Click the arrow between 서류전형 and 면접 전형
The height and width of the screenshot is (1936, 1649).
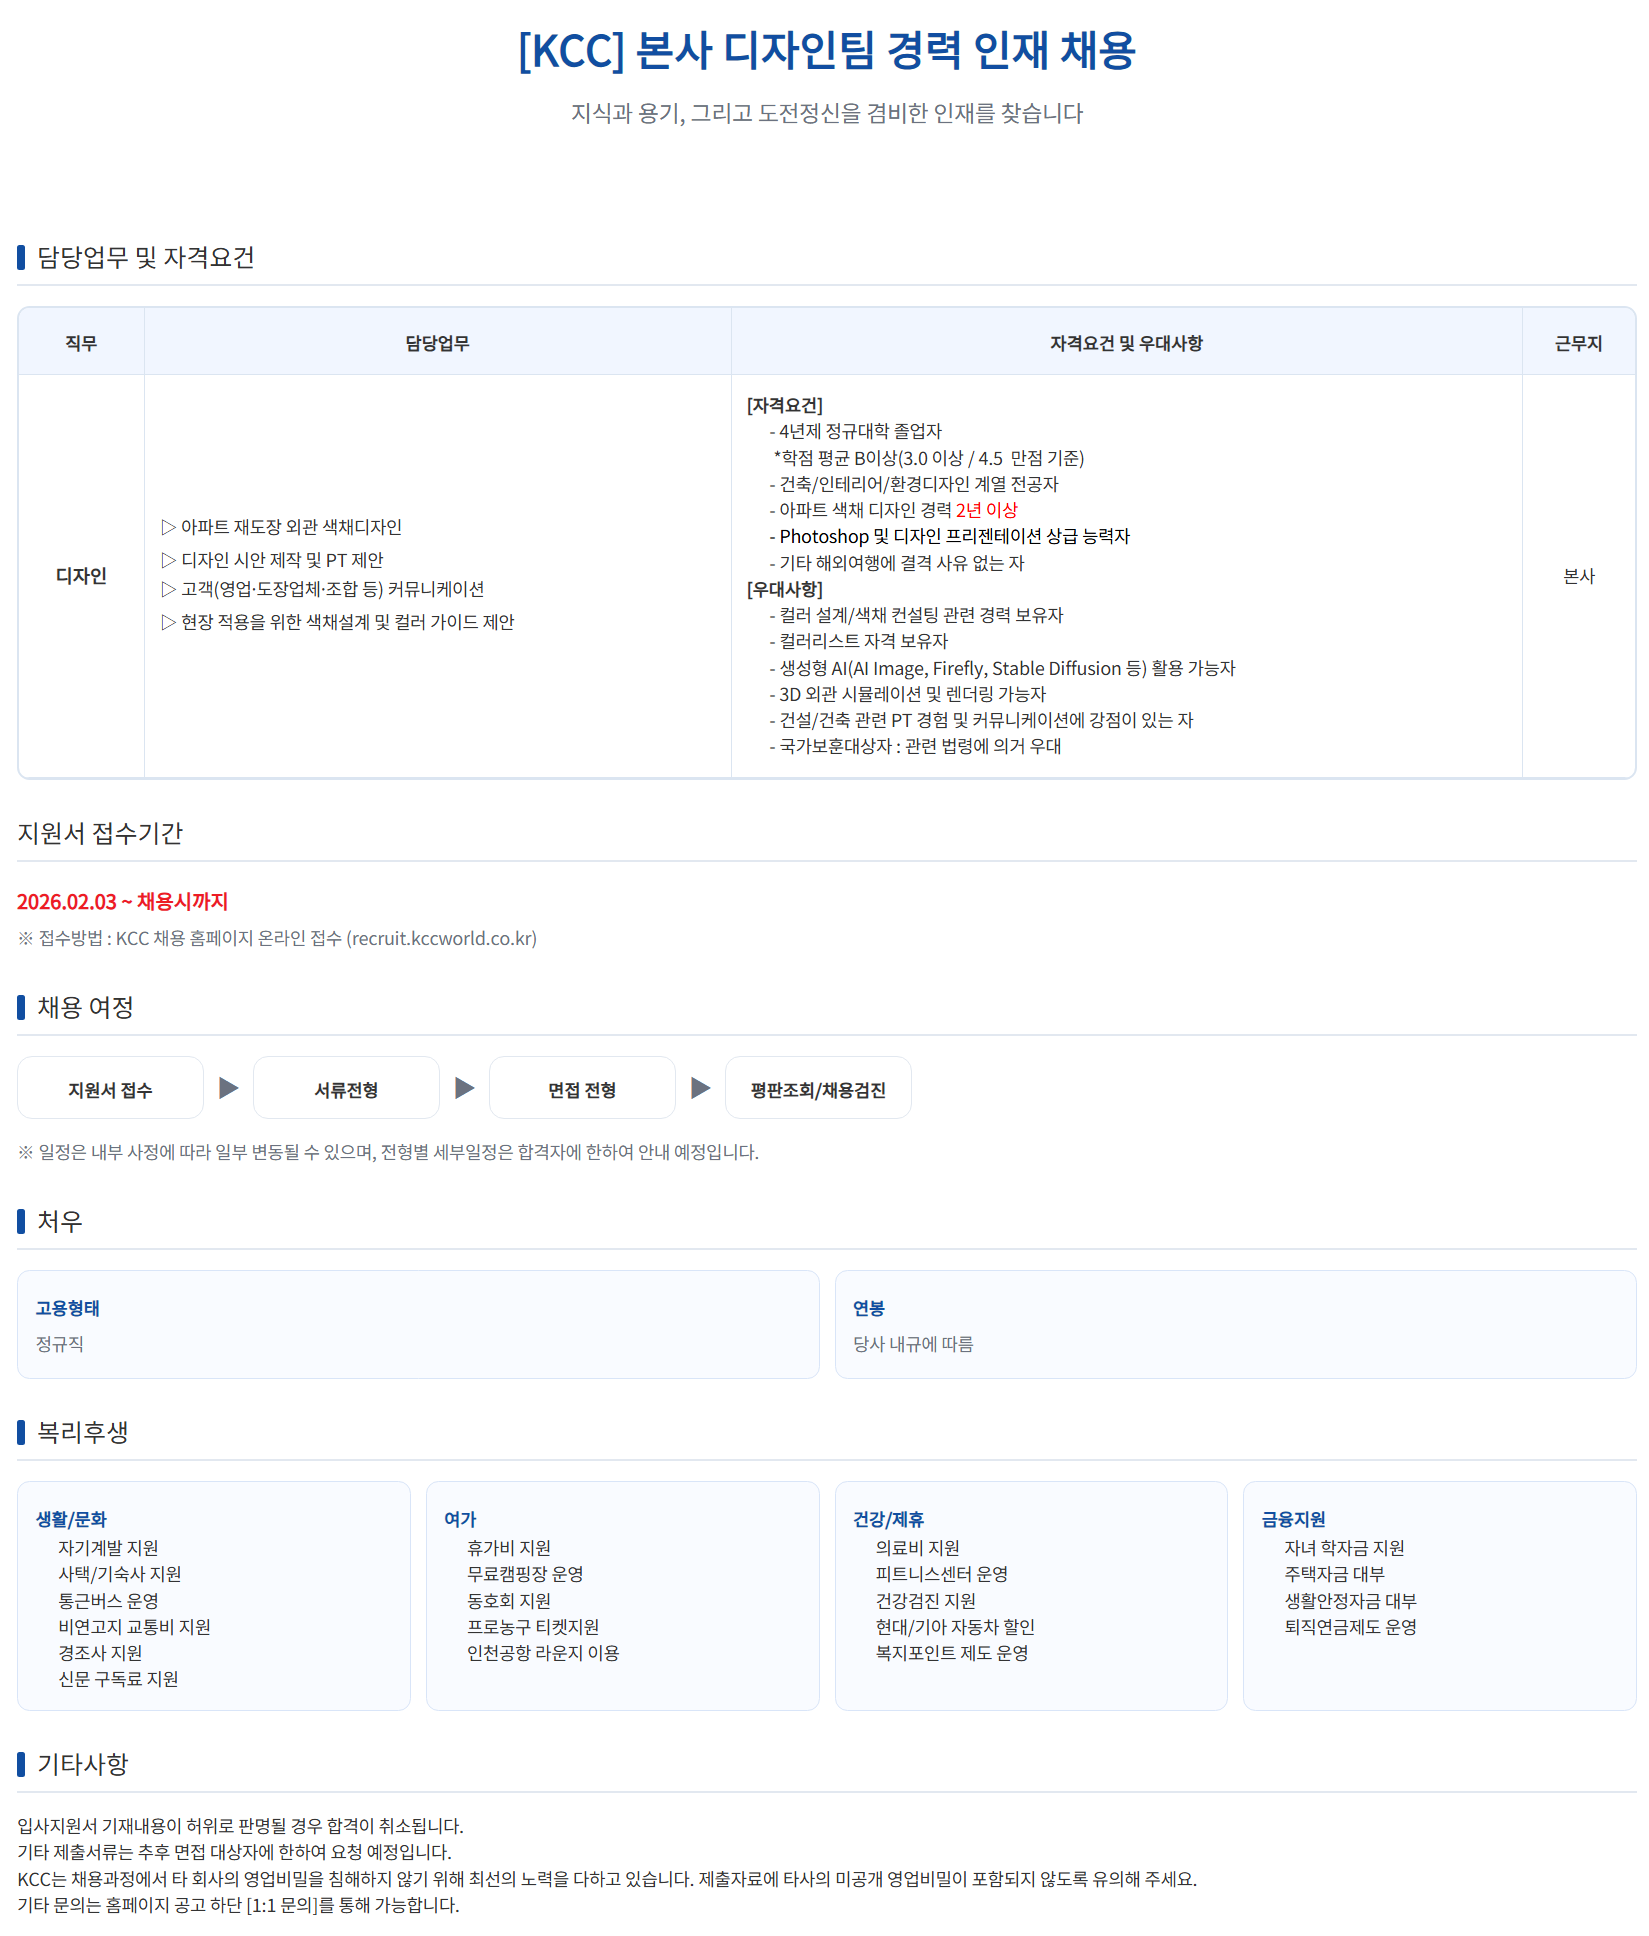pyautogui.click(x=465, y=1087)
